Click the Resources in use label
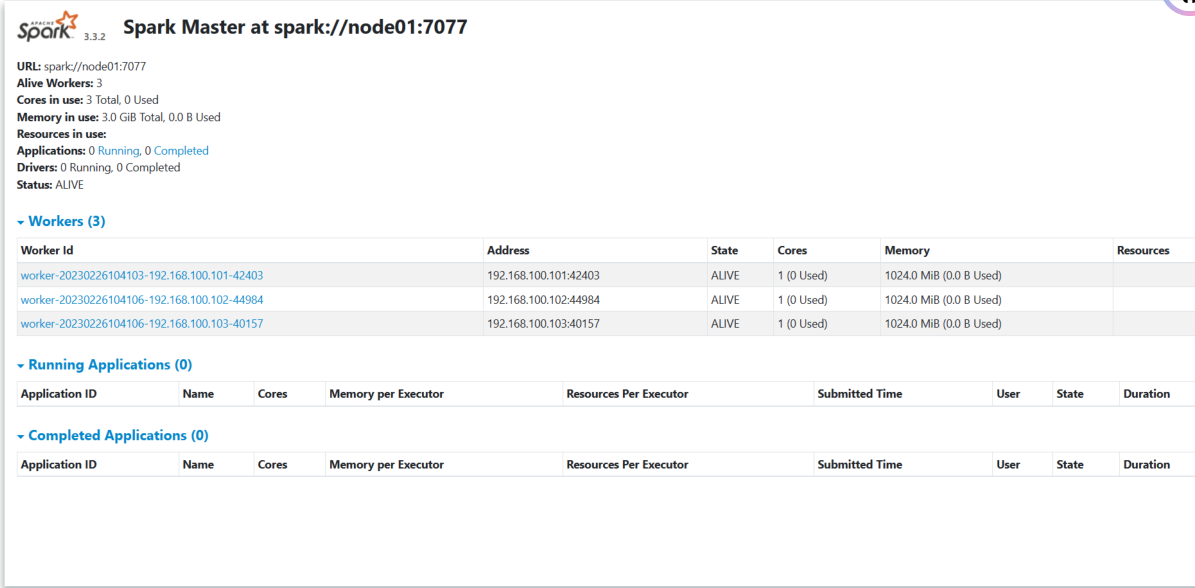 [x=62, y=134]
